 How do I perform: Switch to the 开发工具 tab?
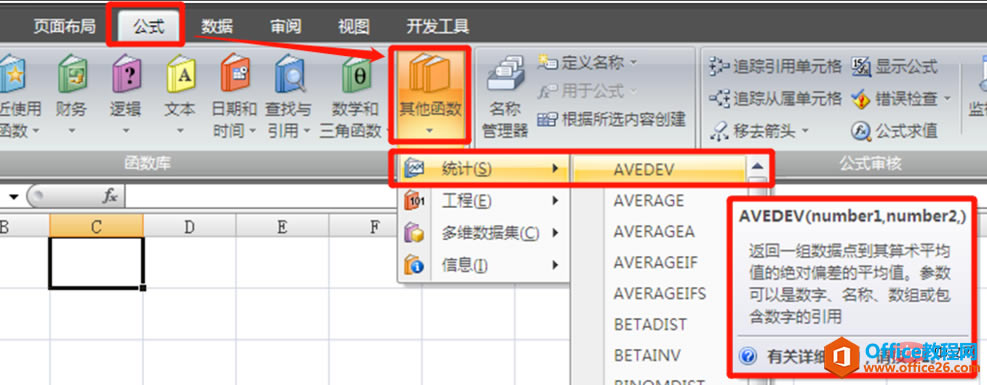point(437,26)
